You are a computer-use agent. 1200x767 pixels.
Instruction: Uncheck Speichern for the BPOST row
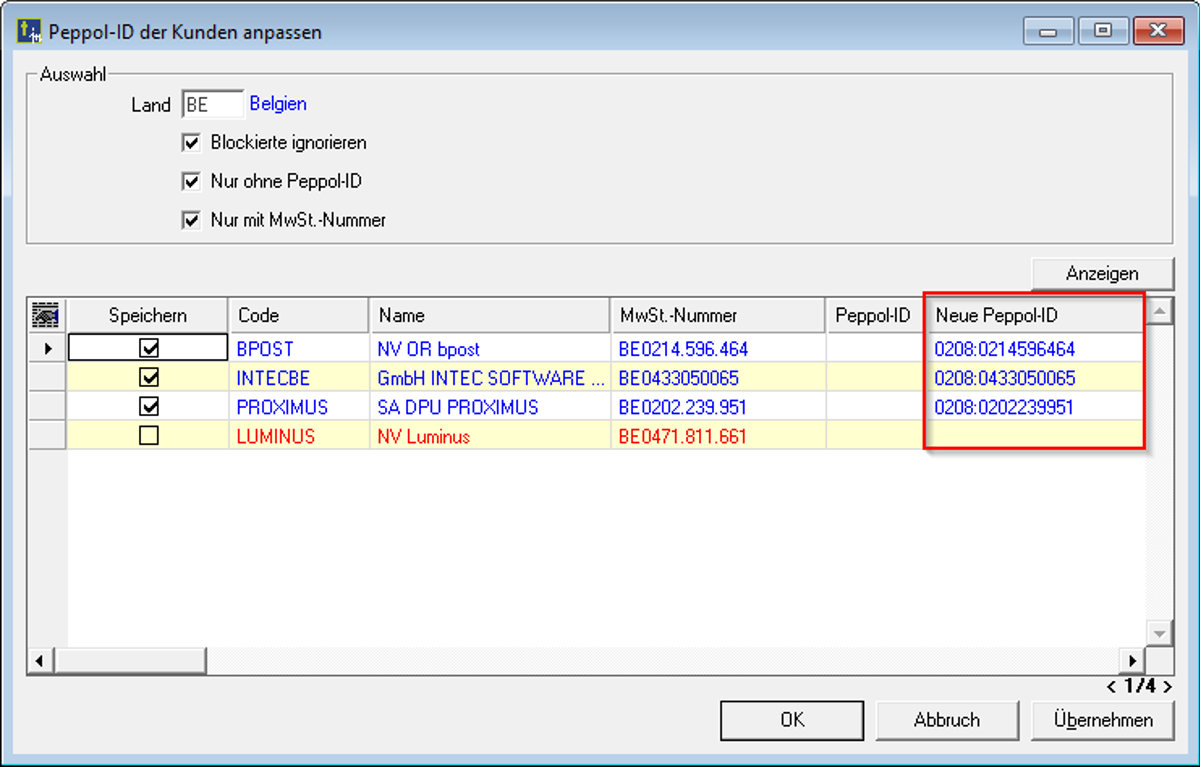(149, 348)
